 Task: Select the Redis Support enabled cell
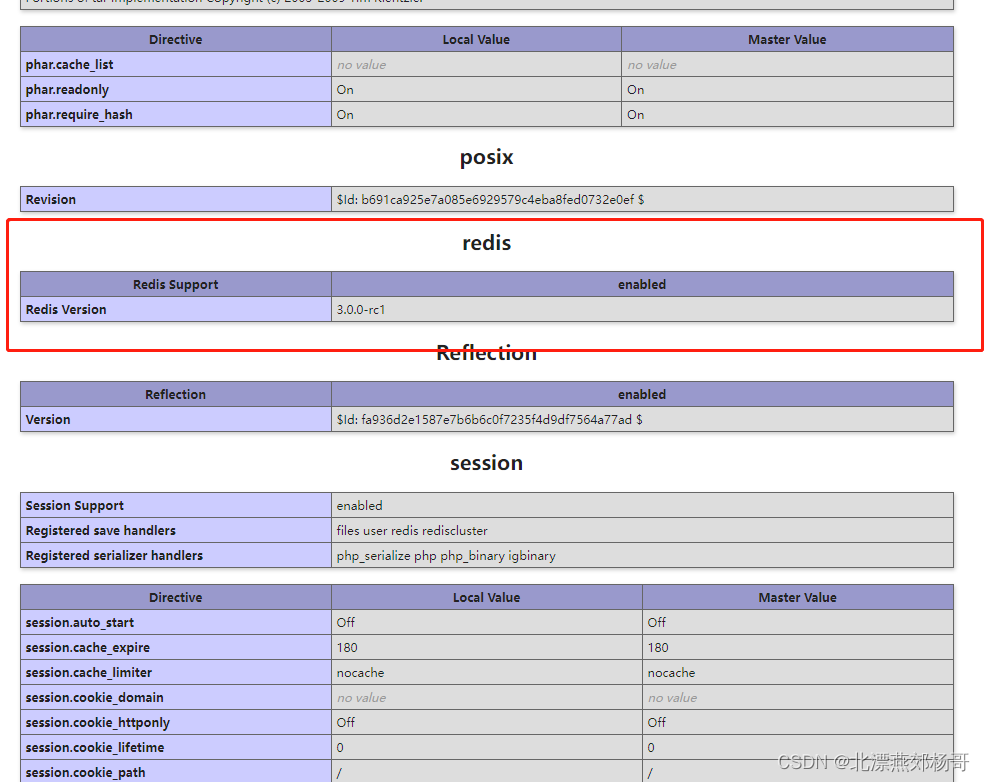click(642, 284)
